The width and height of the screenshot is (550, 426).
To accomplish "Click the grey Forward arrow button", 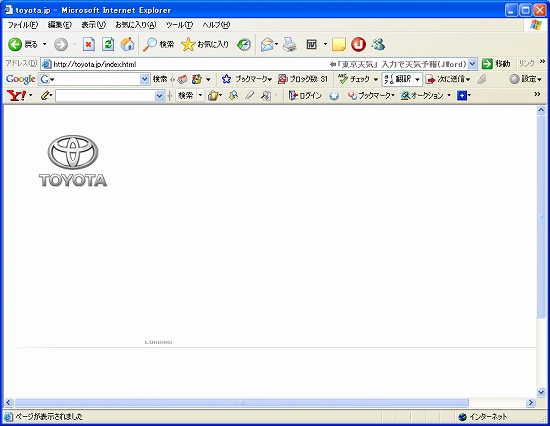I will pos(61,44).
